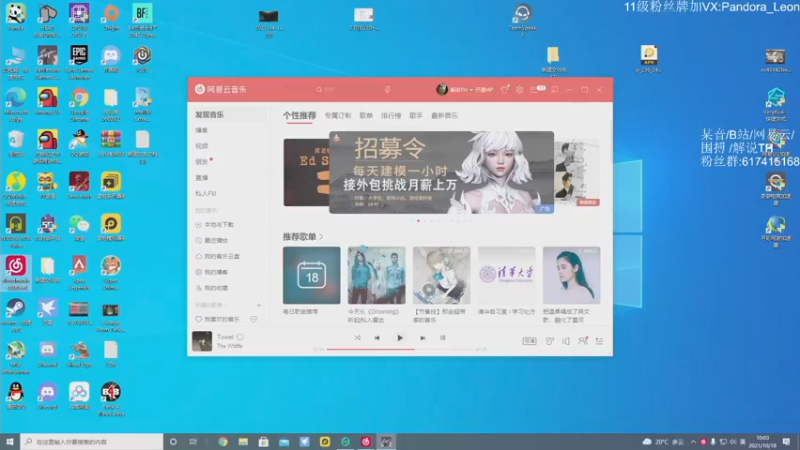This screenshot has height=450, width=800.
Task: Click heartbeat mode icon beside 我喜欢的音乐
Action: pos(254,319)
